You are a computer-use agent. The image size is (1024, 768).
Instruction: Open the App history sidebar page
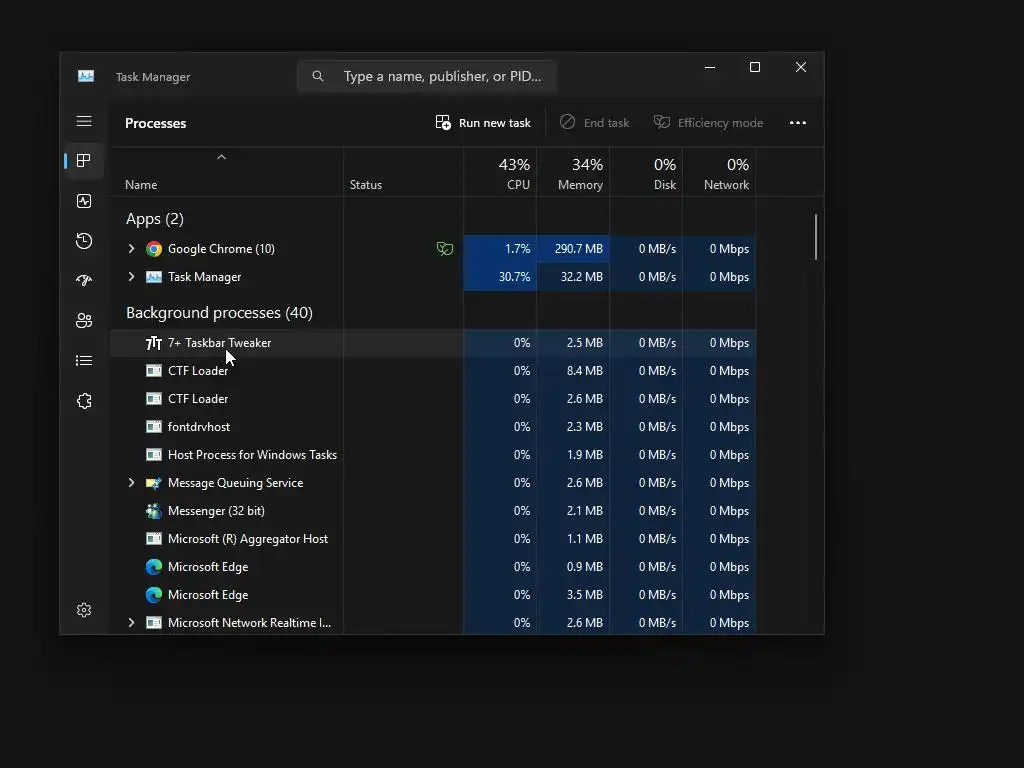coord(84,241)
